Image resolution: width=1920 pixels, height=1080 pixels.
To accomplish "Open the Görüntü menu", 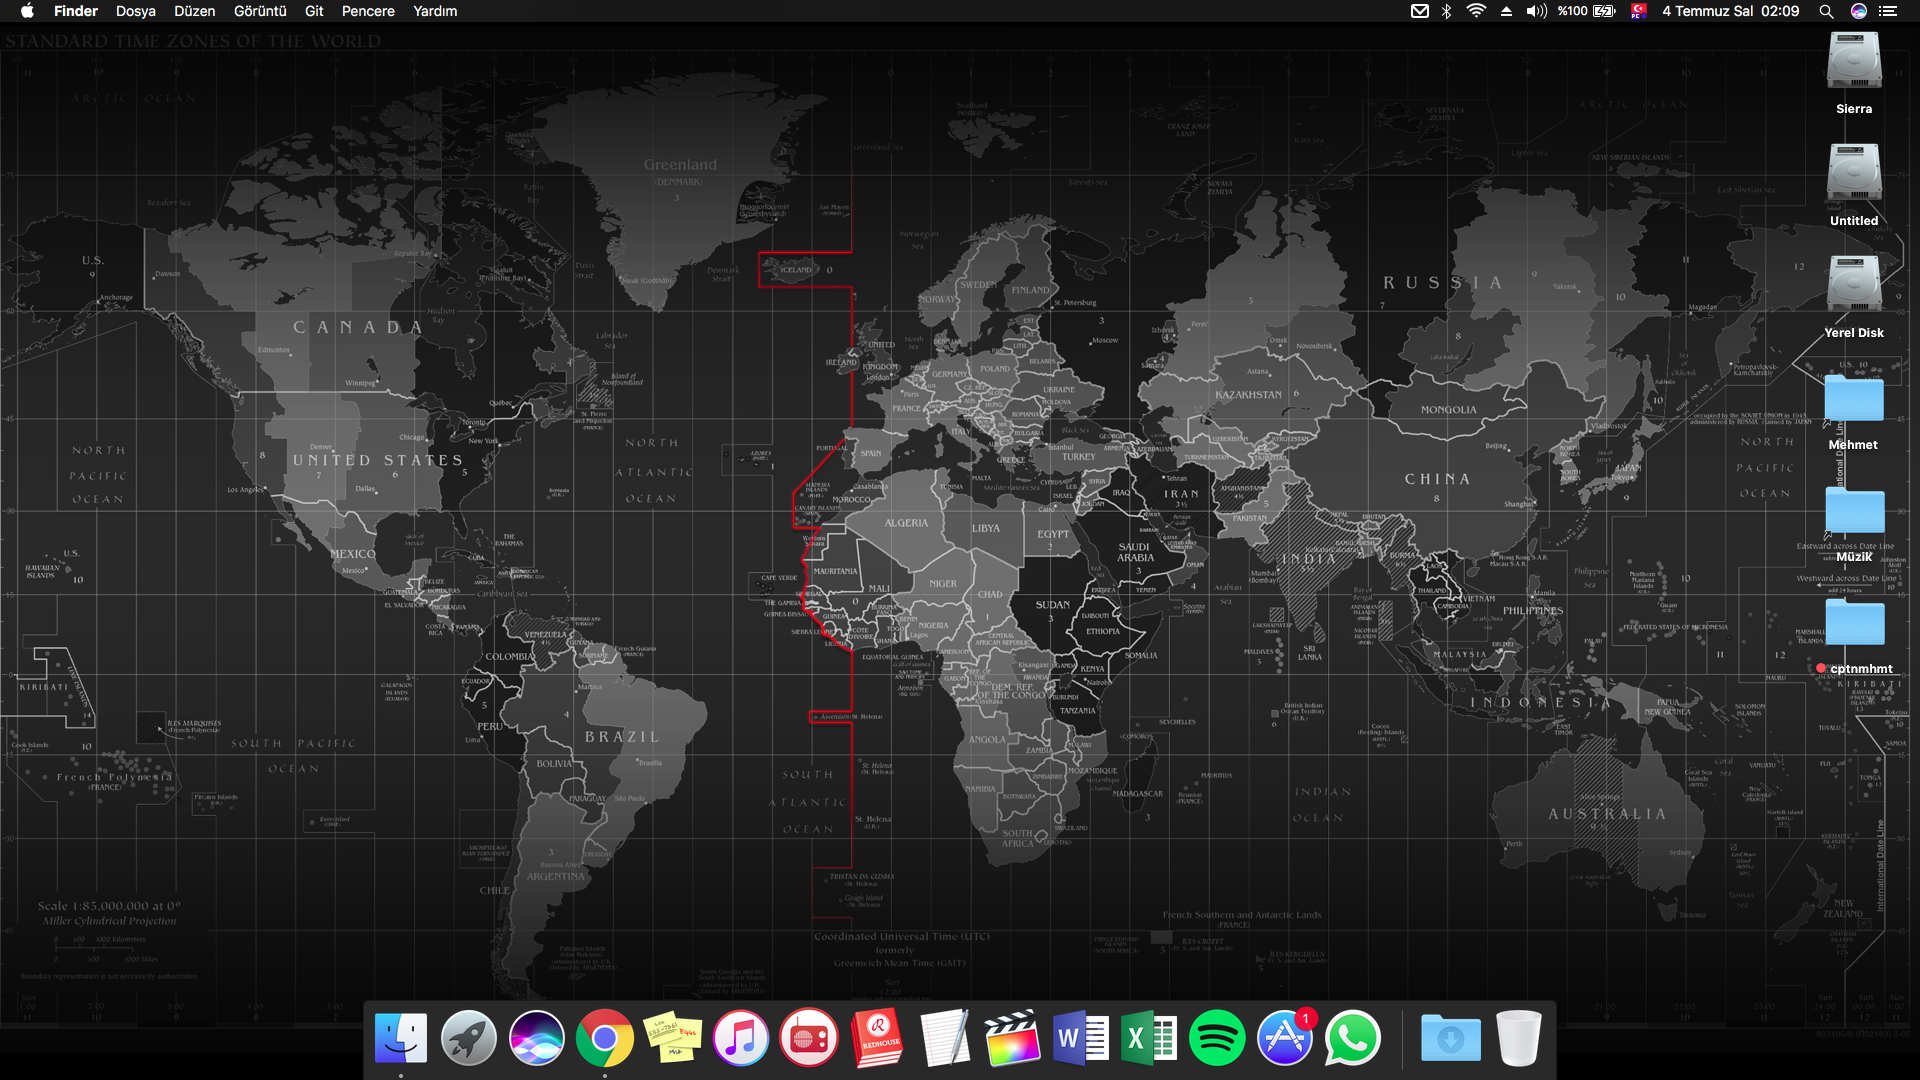I will 260,11.
